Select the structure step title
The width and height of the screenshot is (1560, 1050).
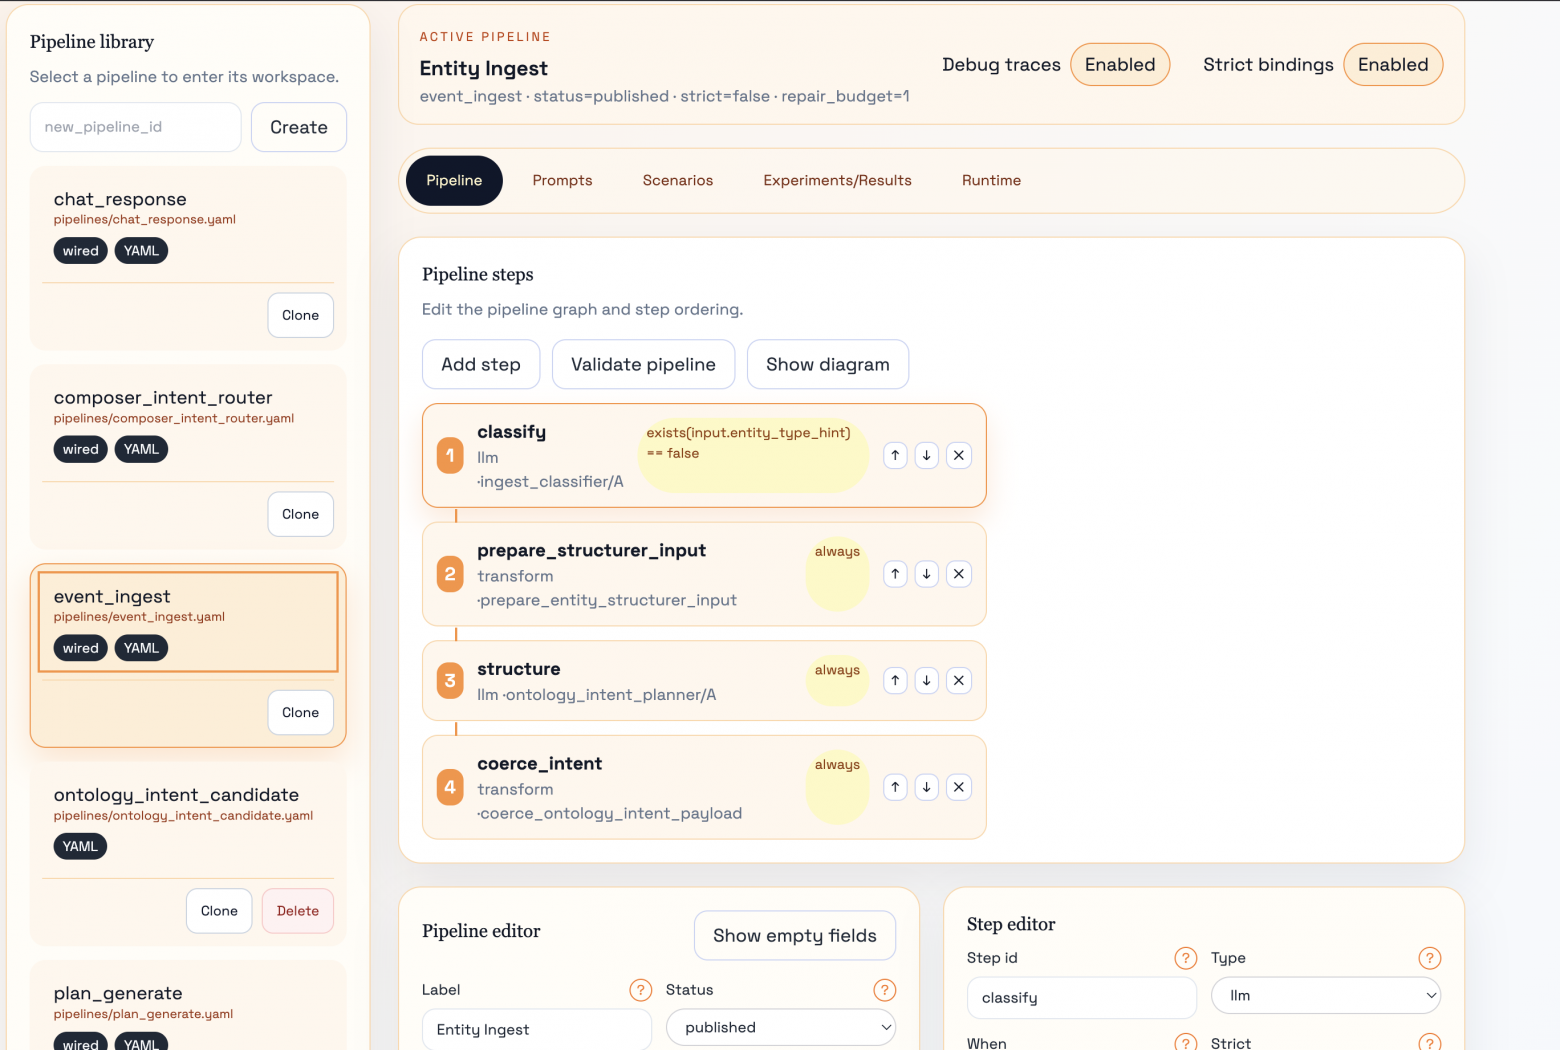click(x=518, y=670)
